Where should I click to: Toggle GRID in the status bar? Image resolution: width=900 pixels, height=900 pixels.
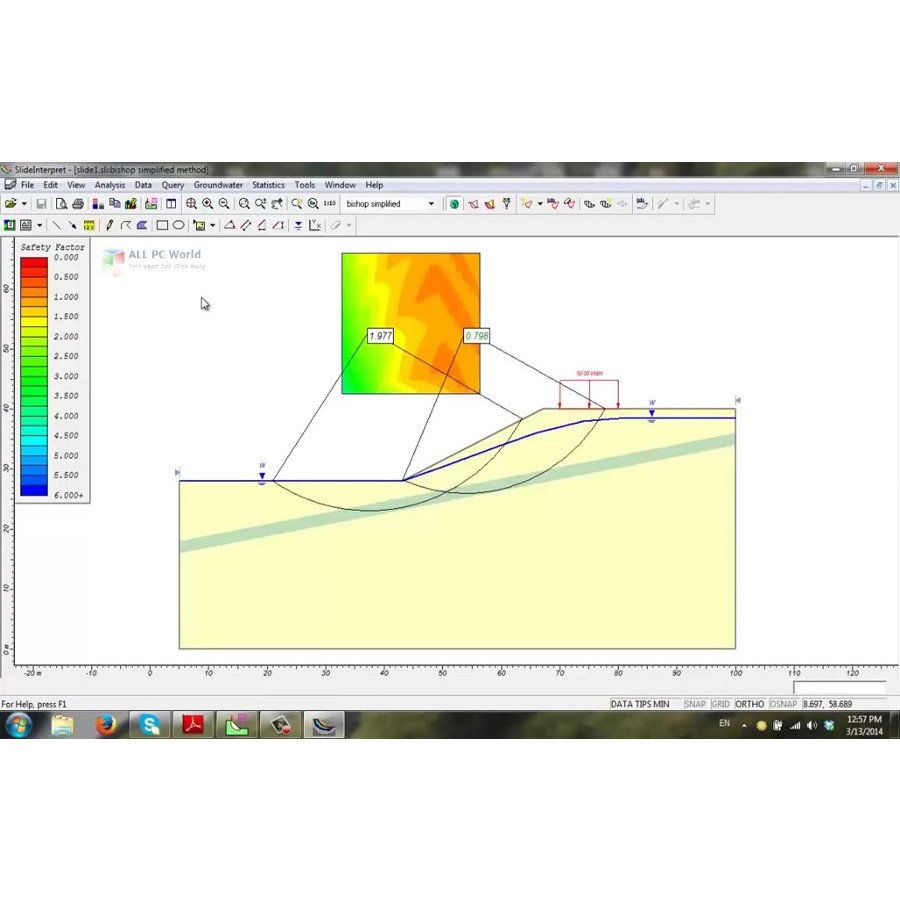point(720,704)
